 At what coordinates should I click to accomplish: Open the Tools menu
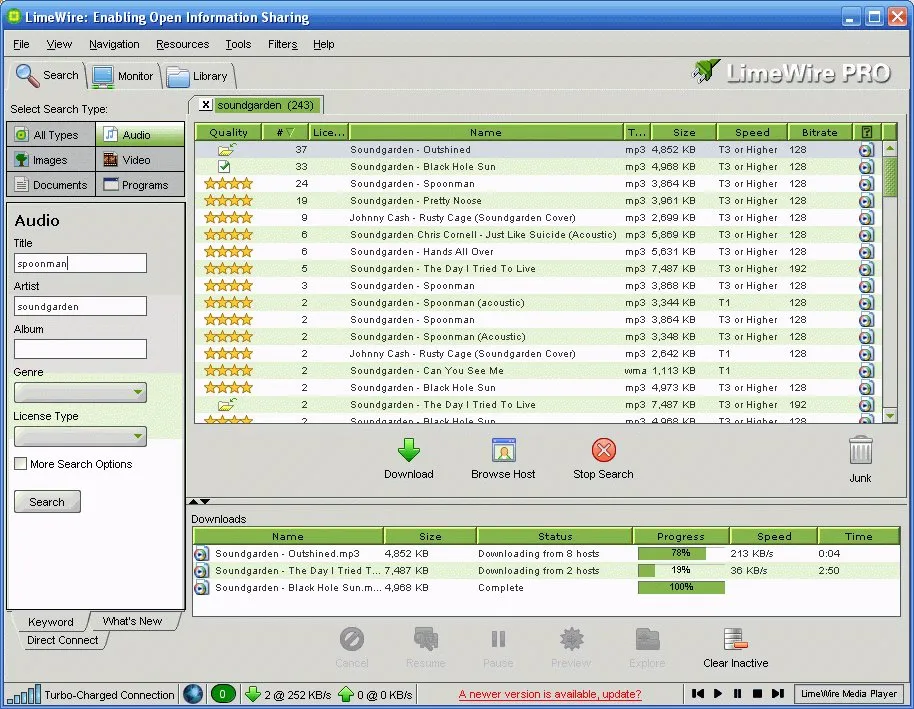237,44
